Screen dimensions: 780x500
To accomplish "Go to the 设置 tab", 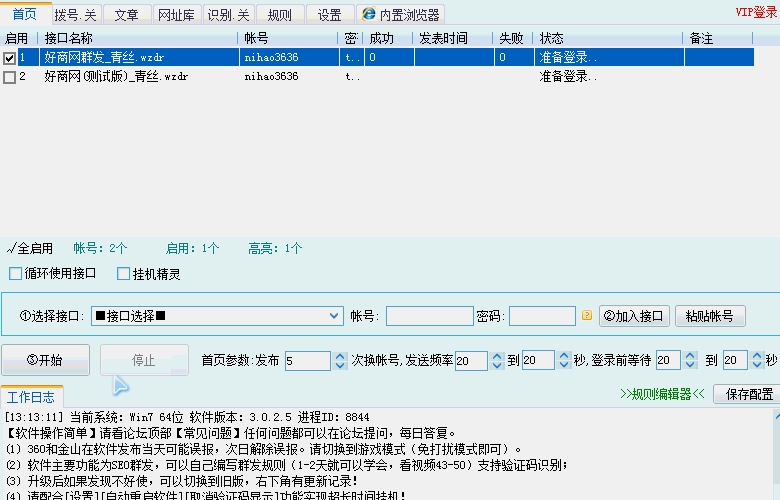I will 329,15.
